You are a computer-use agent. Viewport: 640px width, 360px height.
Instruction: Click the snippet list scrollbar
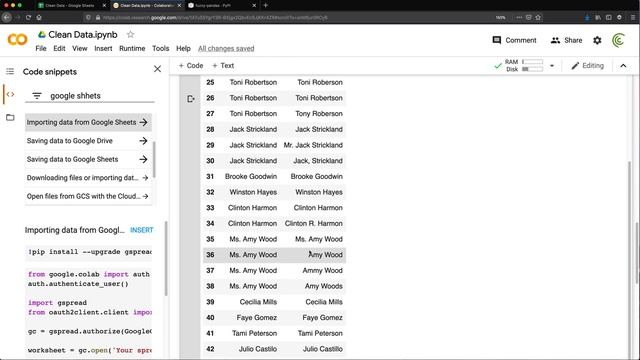[154, 160]
